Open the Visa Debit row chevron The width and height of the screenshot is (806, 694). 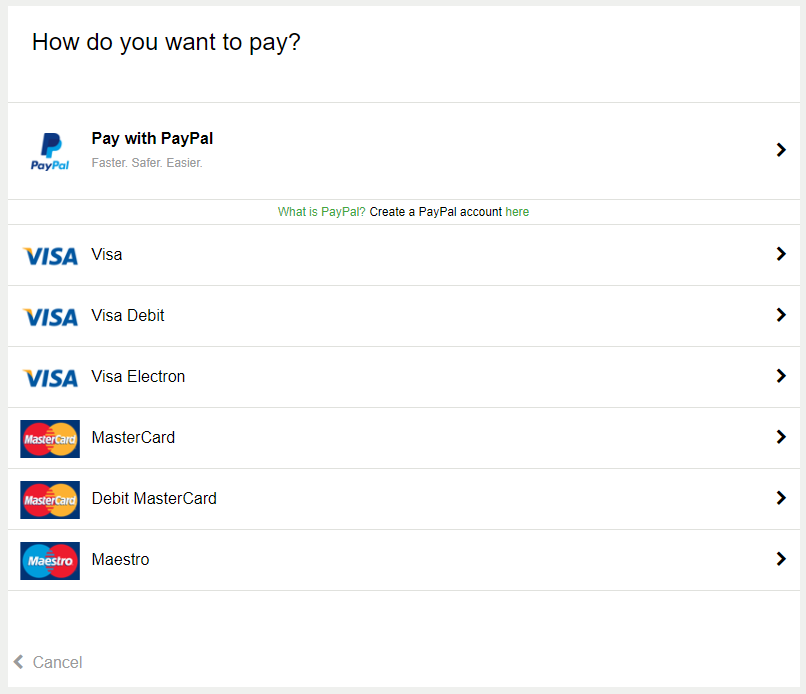781,315
